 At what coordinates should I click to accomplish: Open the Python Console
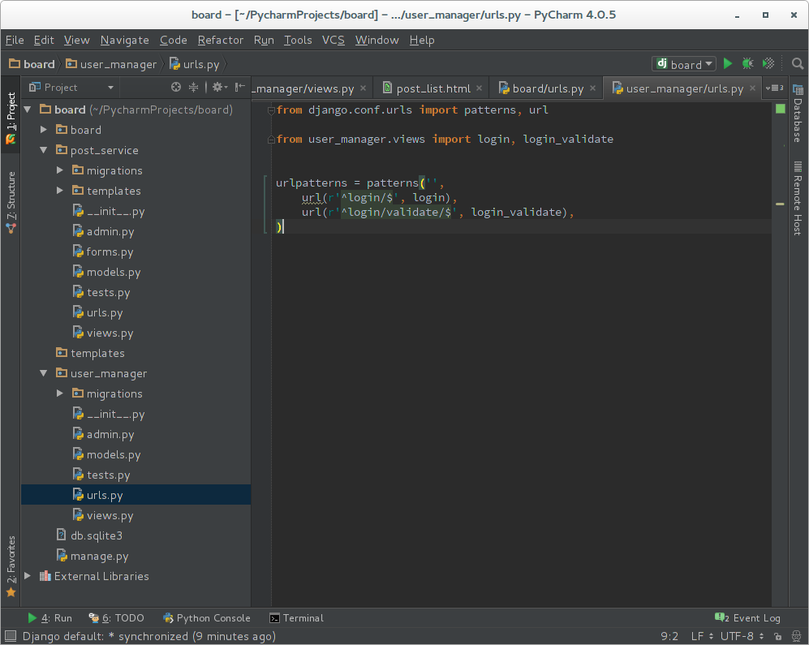pos(206,618)
